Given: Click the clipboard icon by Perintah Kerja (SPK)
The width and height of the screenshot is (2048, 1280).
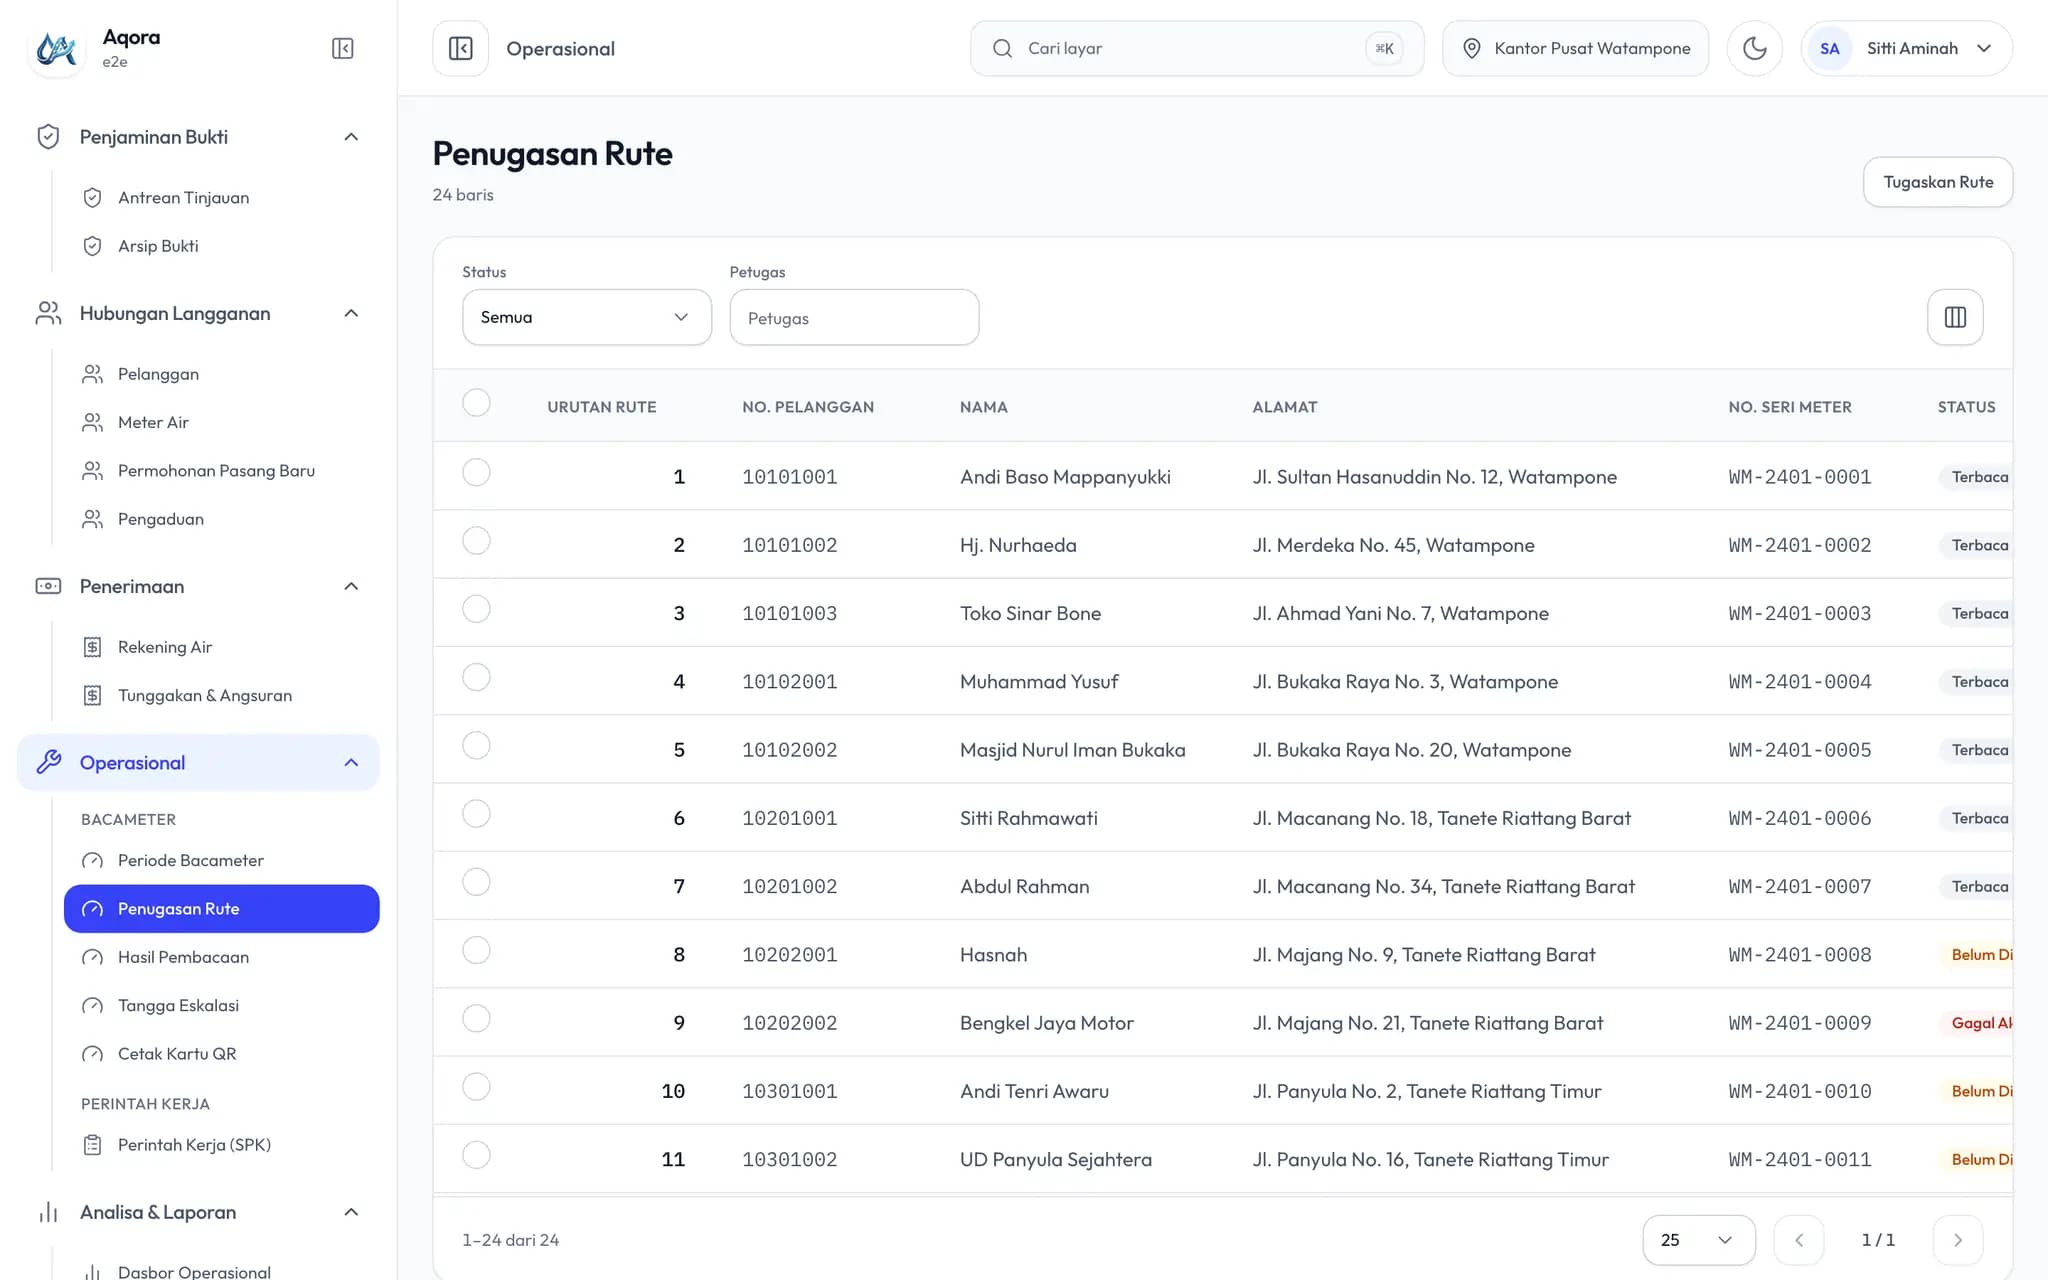Looking at the screenshot, I should [92, 1145].
